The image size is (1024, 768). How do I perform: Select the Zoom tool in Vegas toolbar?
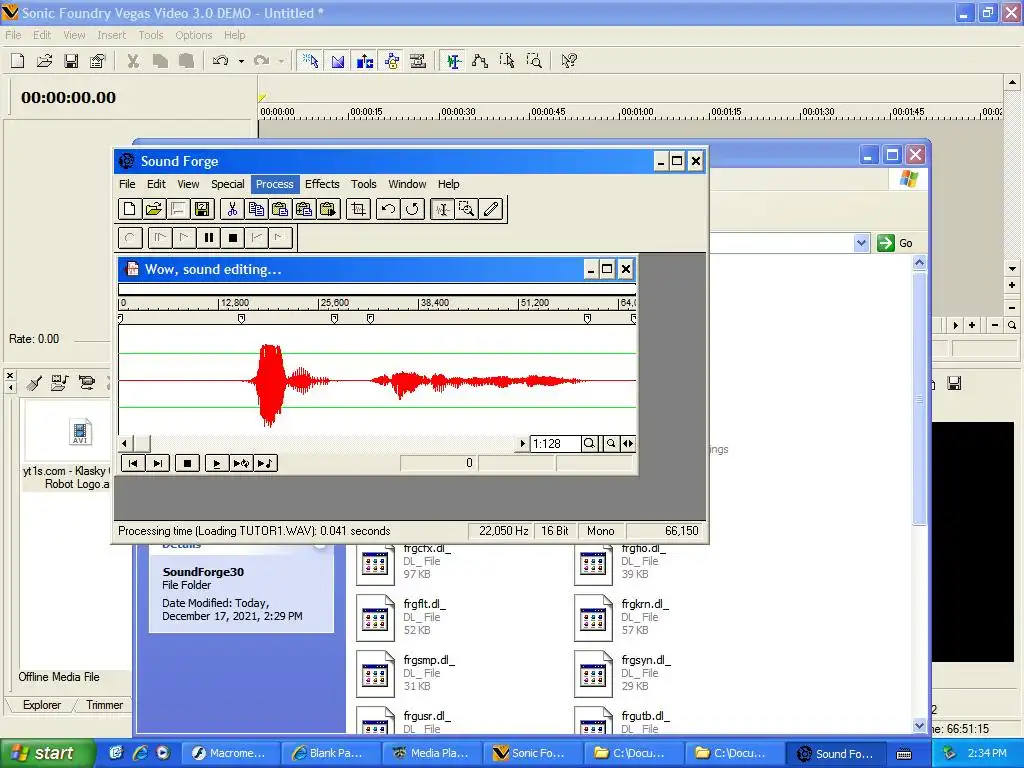click(534, 61)
